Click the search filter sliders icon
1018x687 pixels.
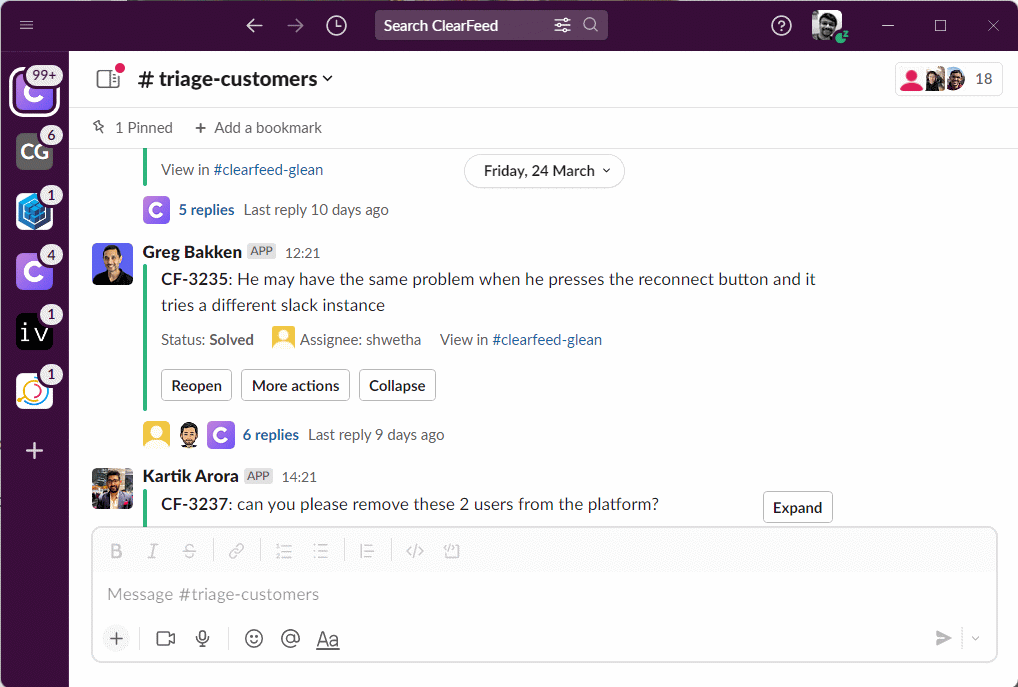(562, 26)
